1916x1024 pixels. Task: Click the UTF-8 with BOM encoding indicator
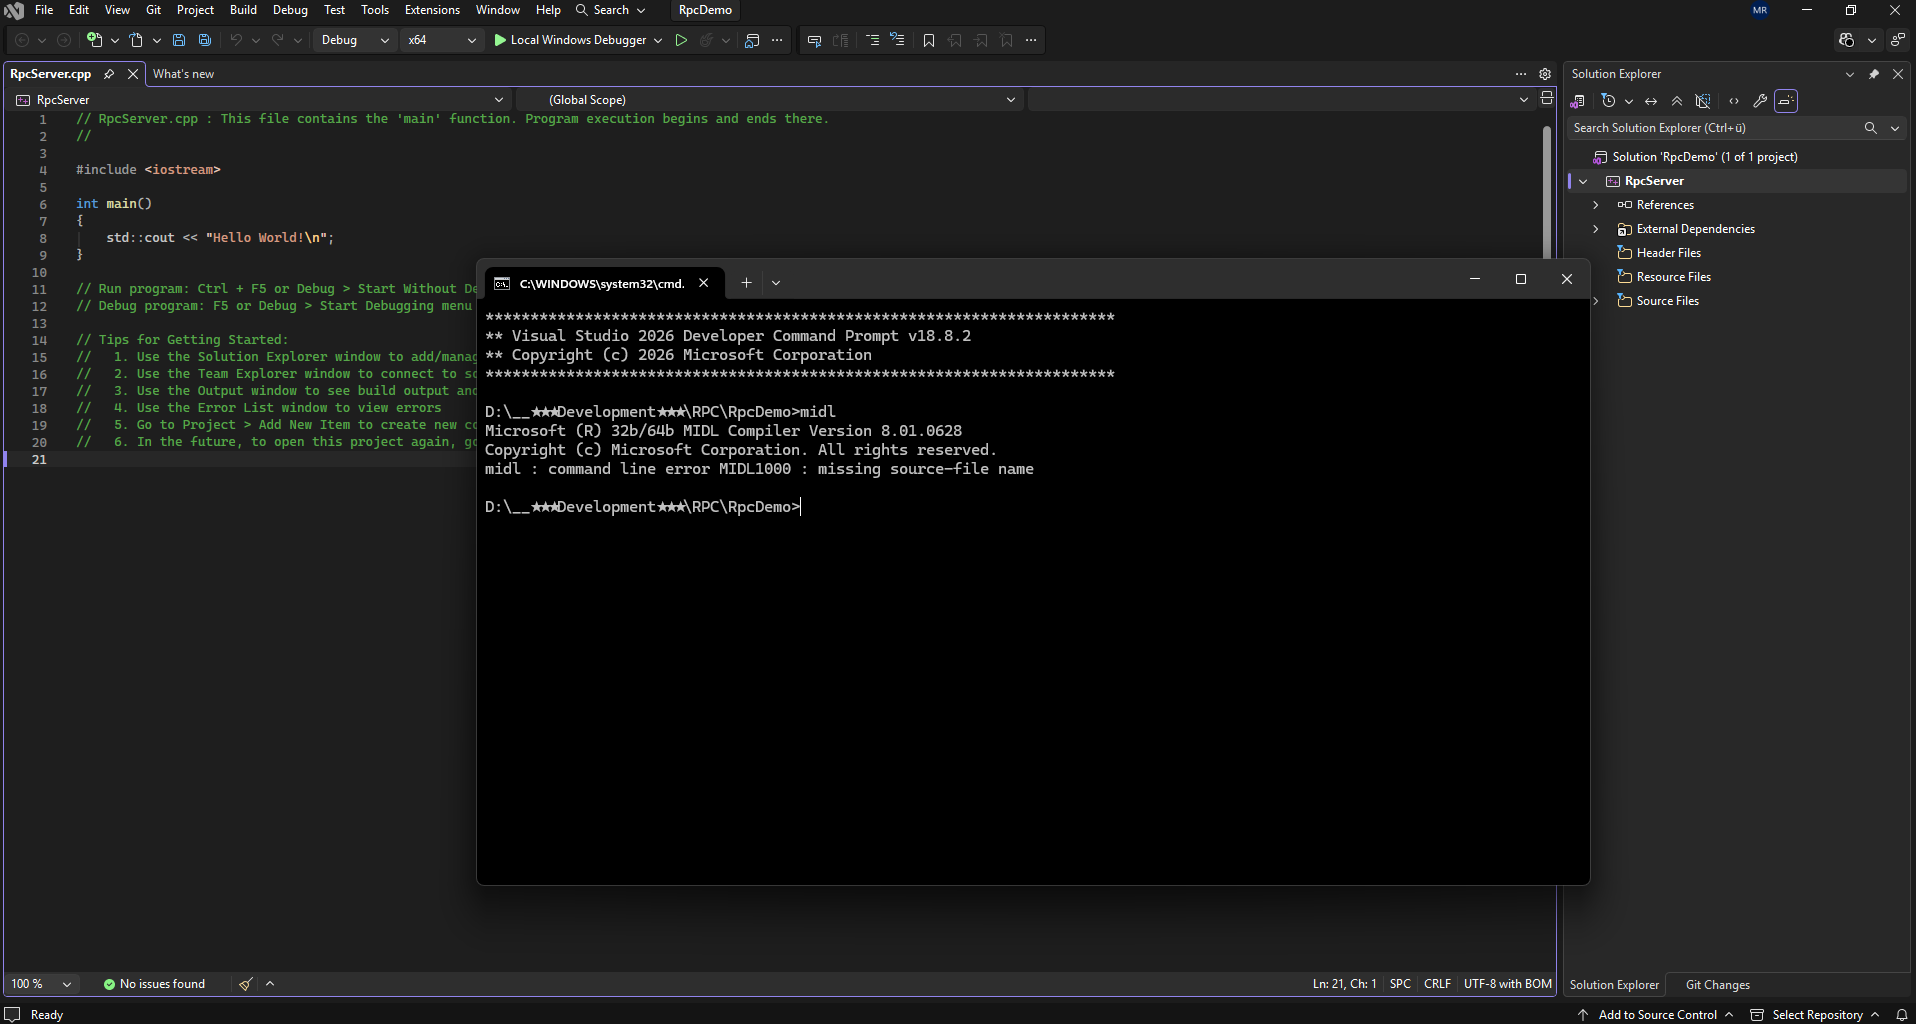point(1508,984)
